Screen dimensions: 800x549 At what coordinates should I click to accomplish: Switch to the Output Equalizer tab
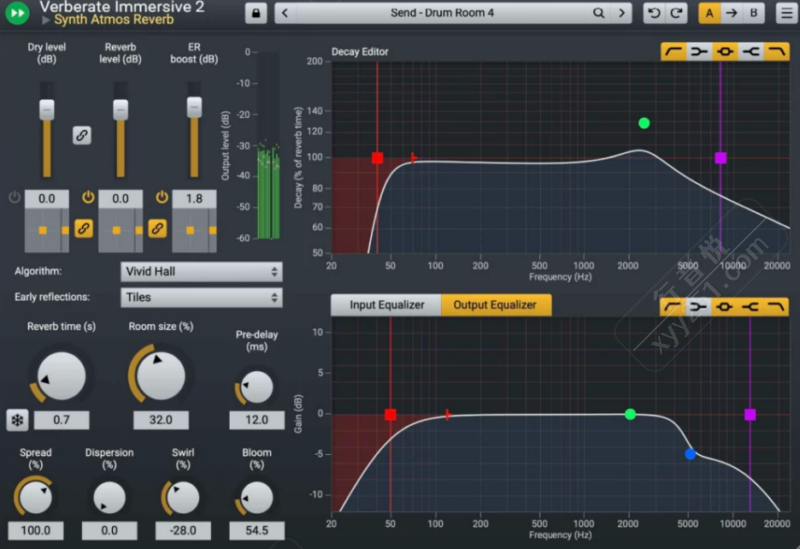(x=495, y=305)
